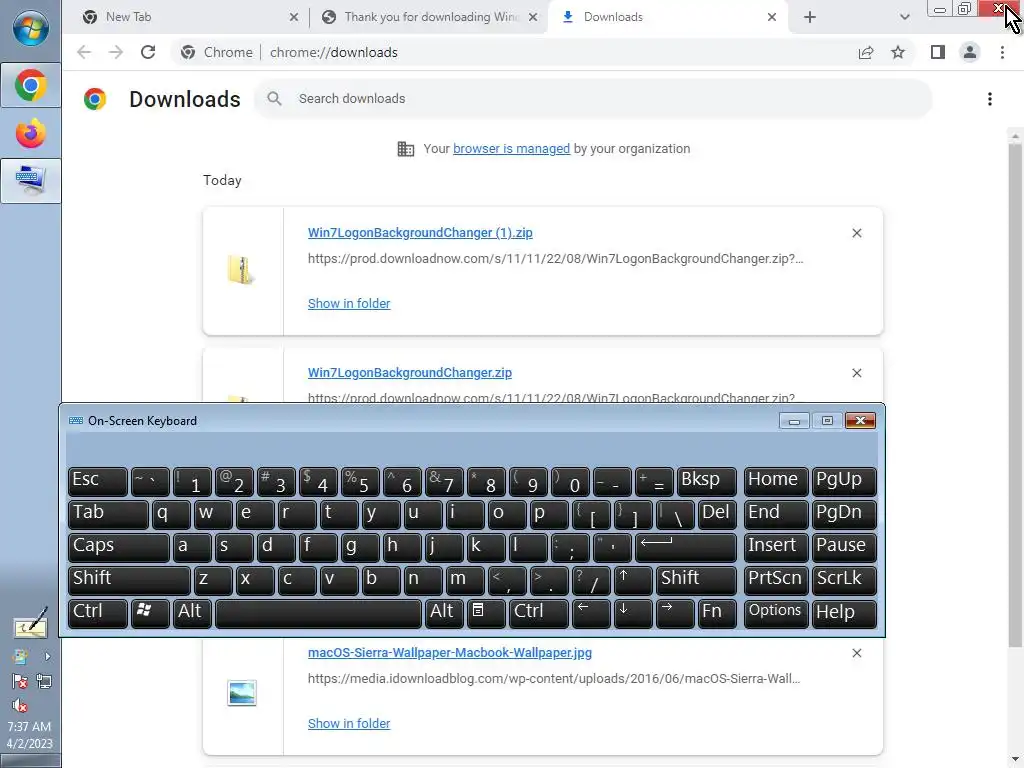Share this page via the share icon
The image size is (1024, 768).
(866, 52)
